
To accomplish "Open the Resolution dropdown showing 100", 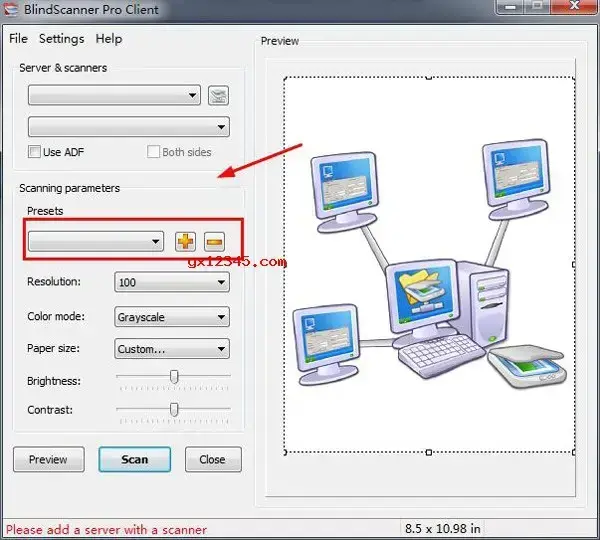I will pos(172,282).
